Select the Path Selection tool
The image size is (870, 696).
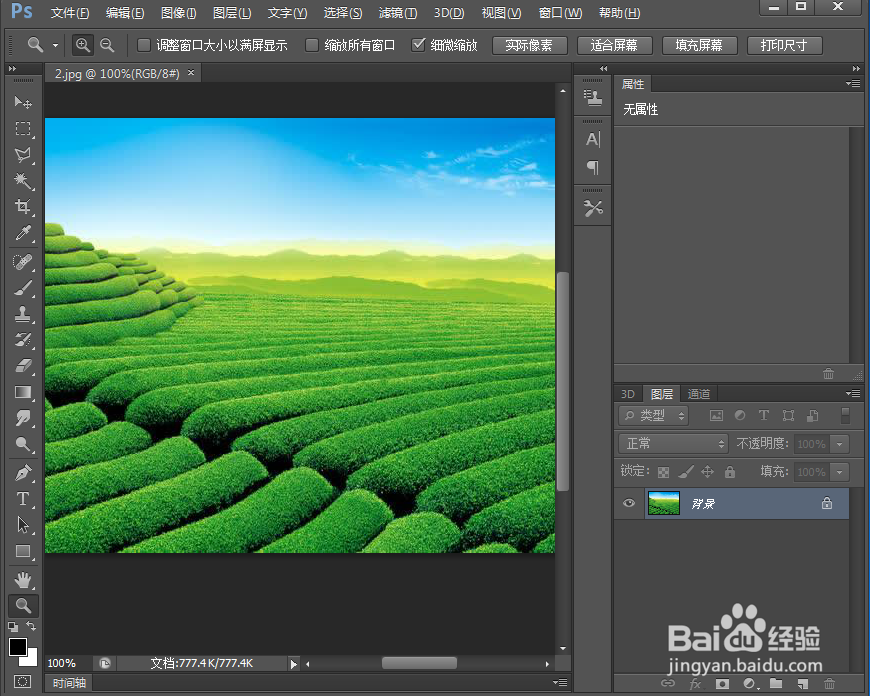point(23,525)
